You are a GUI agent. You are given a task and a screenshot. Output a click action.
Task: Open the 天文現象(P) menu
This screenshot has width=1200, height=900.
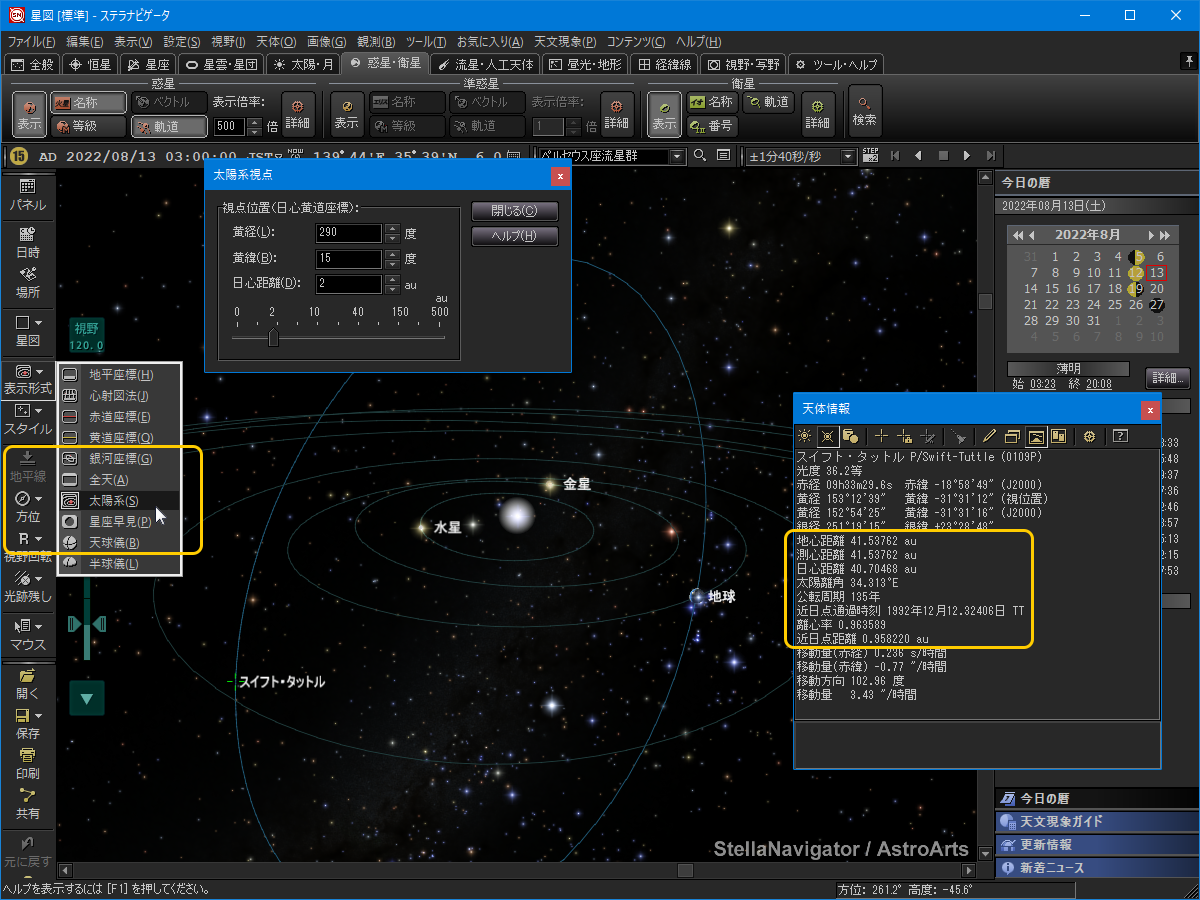coord(565,42)
